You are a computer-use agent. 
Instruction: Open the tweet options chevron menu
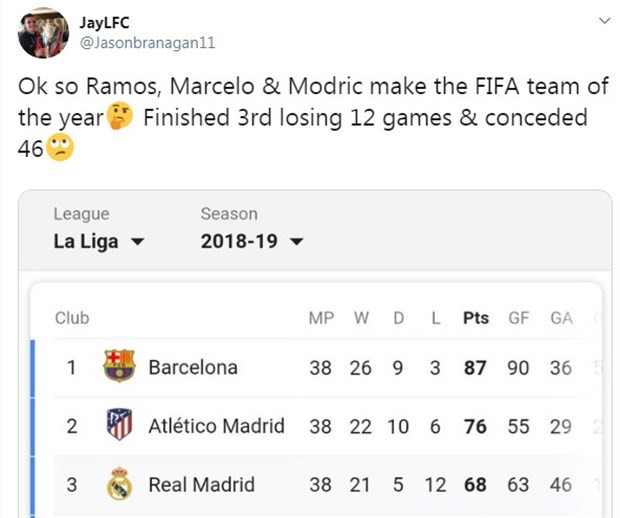(603, 20)
